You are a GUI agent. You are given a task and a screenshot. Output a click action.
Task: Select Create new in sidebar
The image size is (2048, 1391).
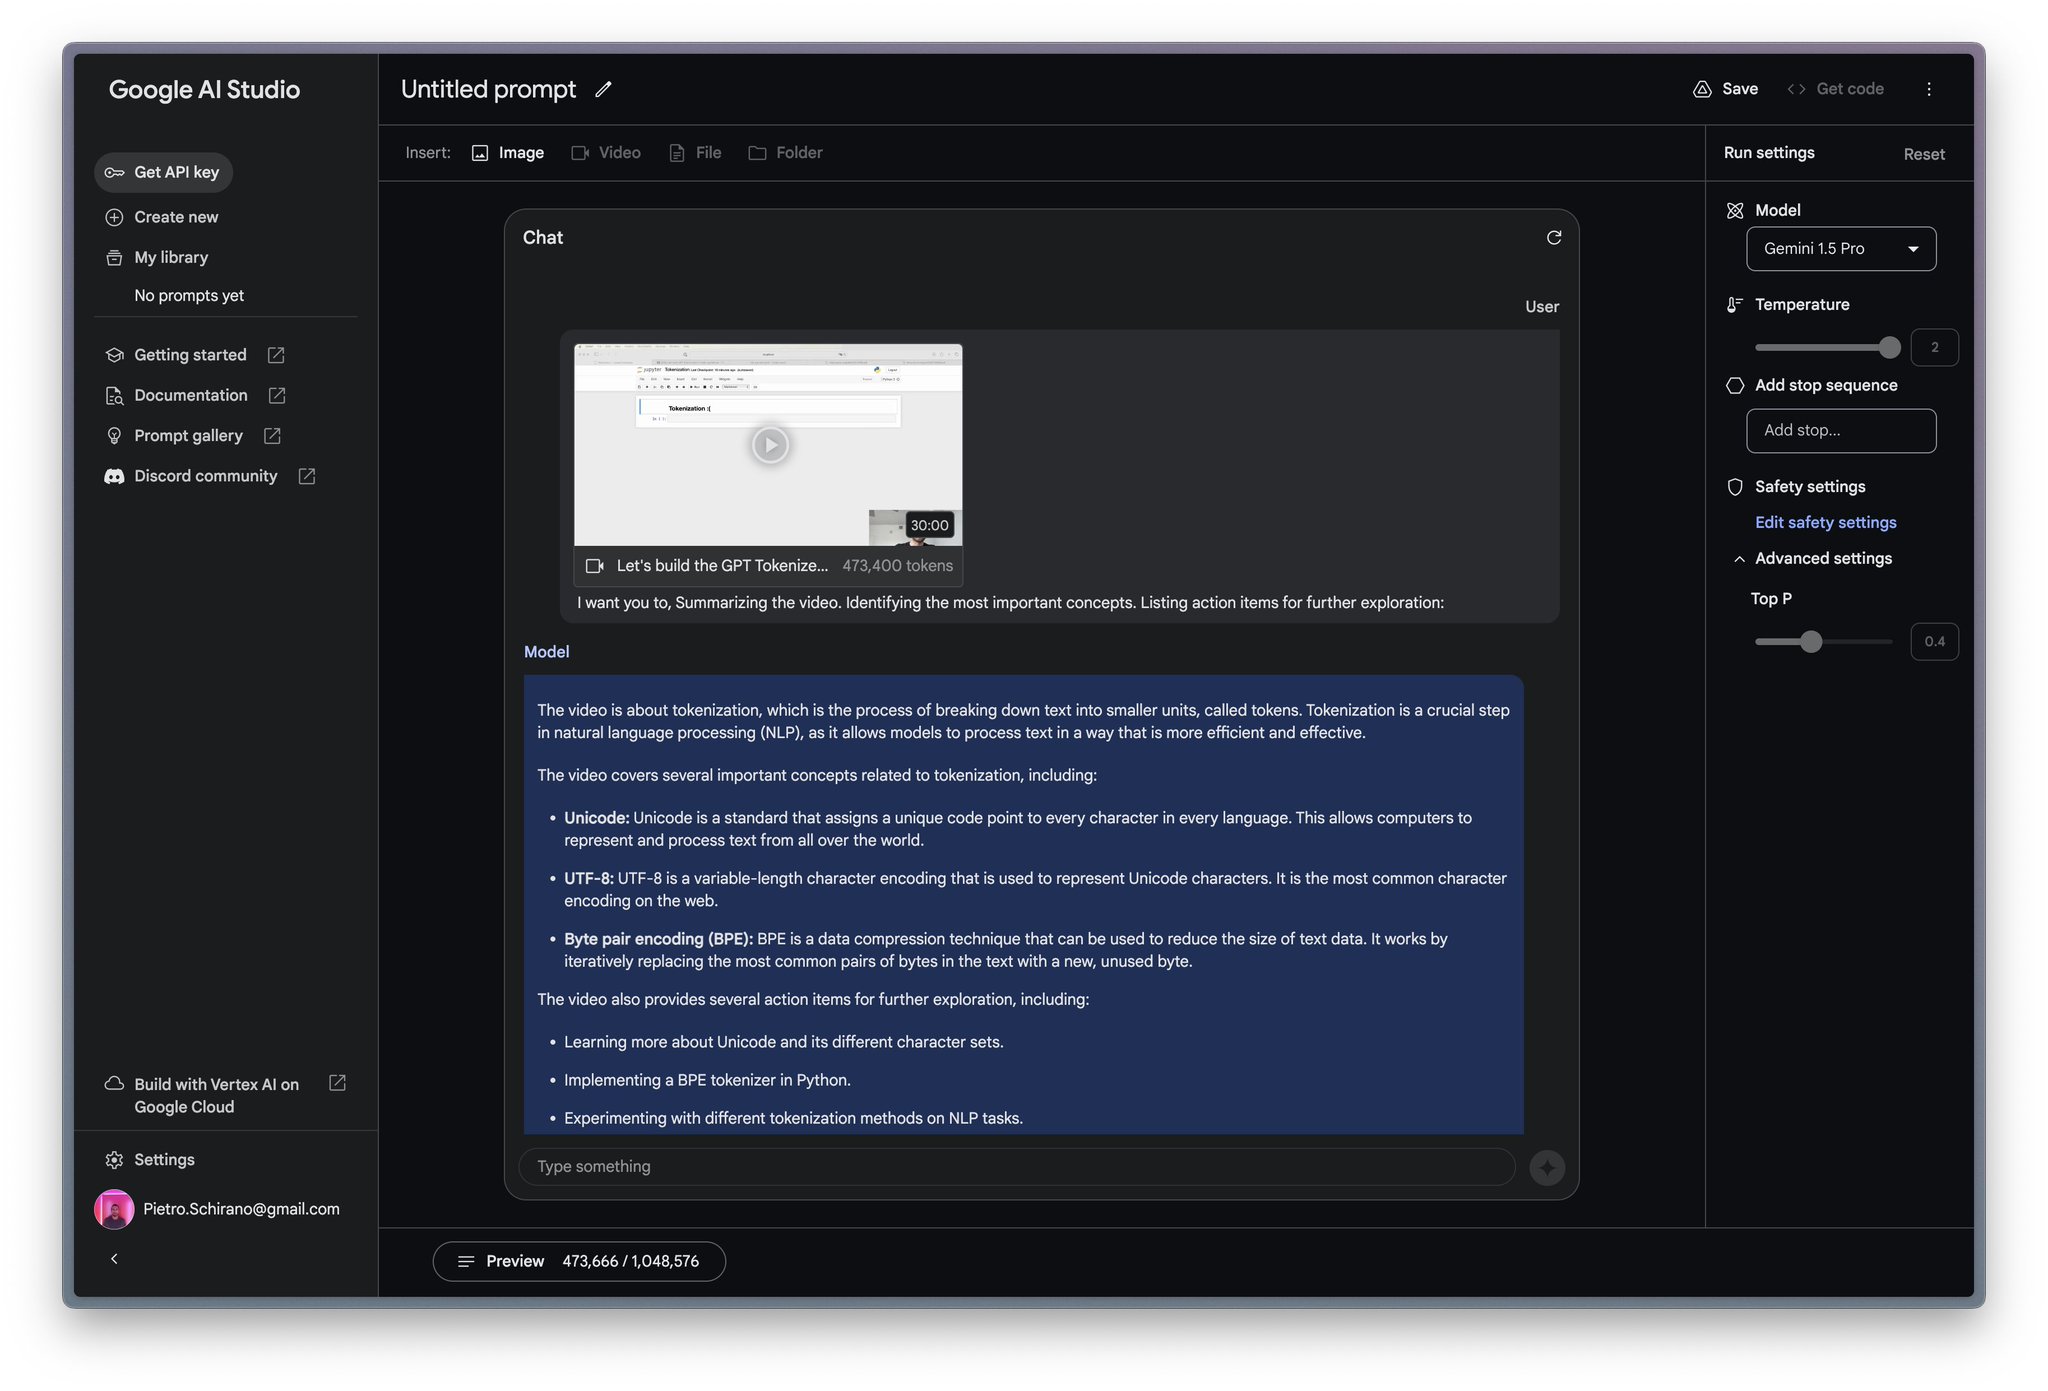(176, 217)
